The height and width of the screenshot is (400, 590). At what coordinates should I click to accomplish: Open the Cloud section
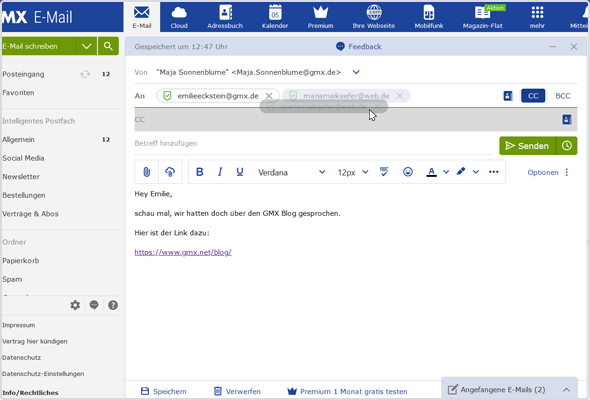point(179,17)
